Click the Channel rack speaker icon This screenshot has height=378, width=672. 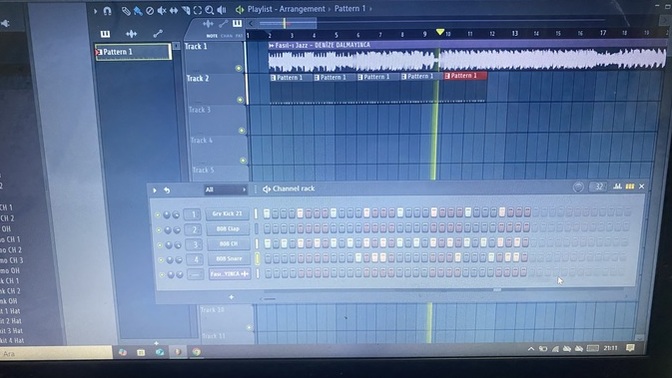click(x=267, y=189)
